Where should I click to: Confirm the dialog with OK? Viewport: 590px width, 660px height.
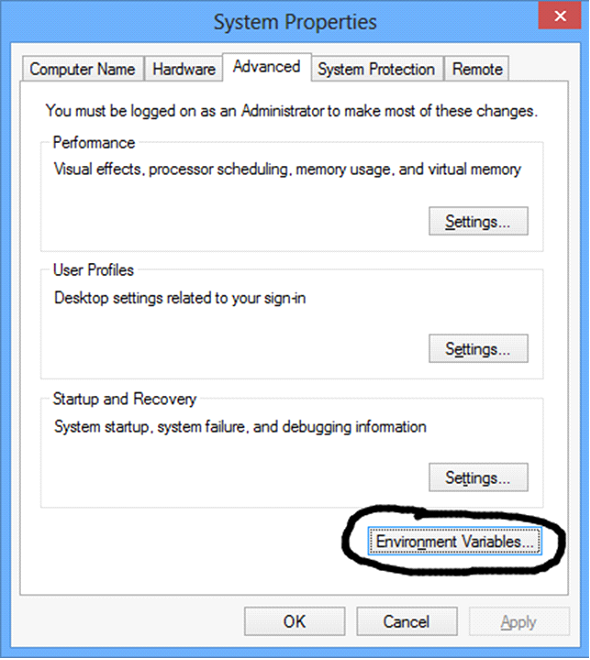point(295,621)
